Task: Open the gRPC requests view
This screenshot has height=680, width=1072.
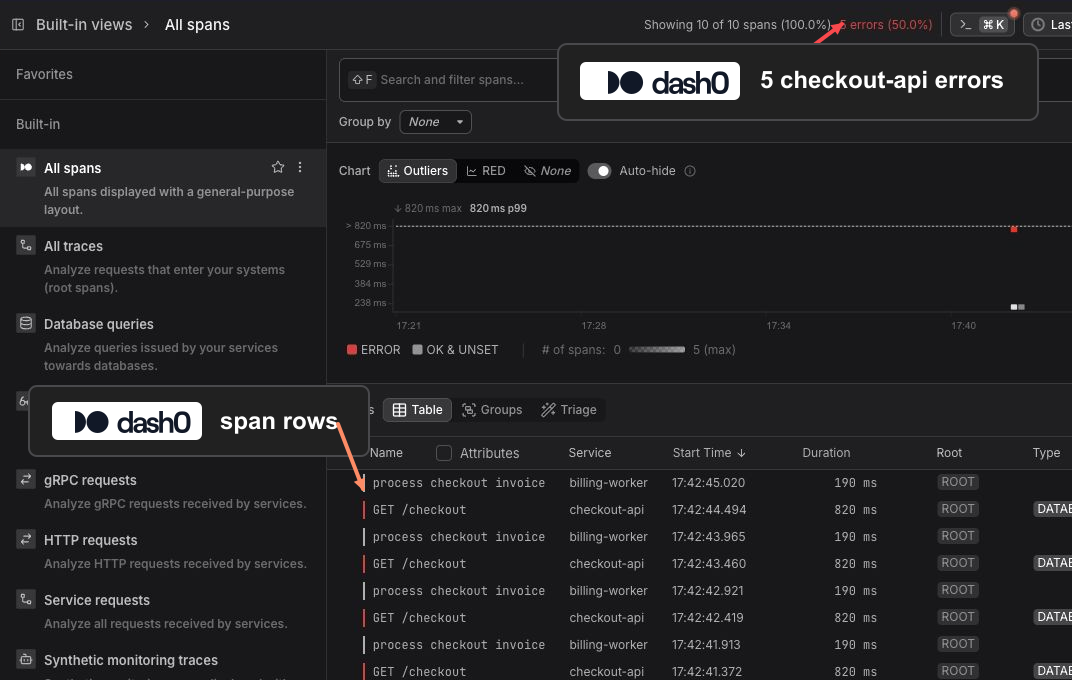Action: click(x=90, y=480)
